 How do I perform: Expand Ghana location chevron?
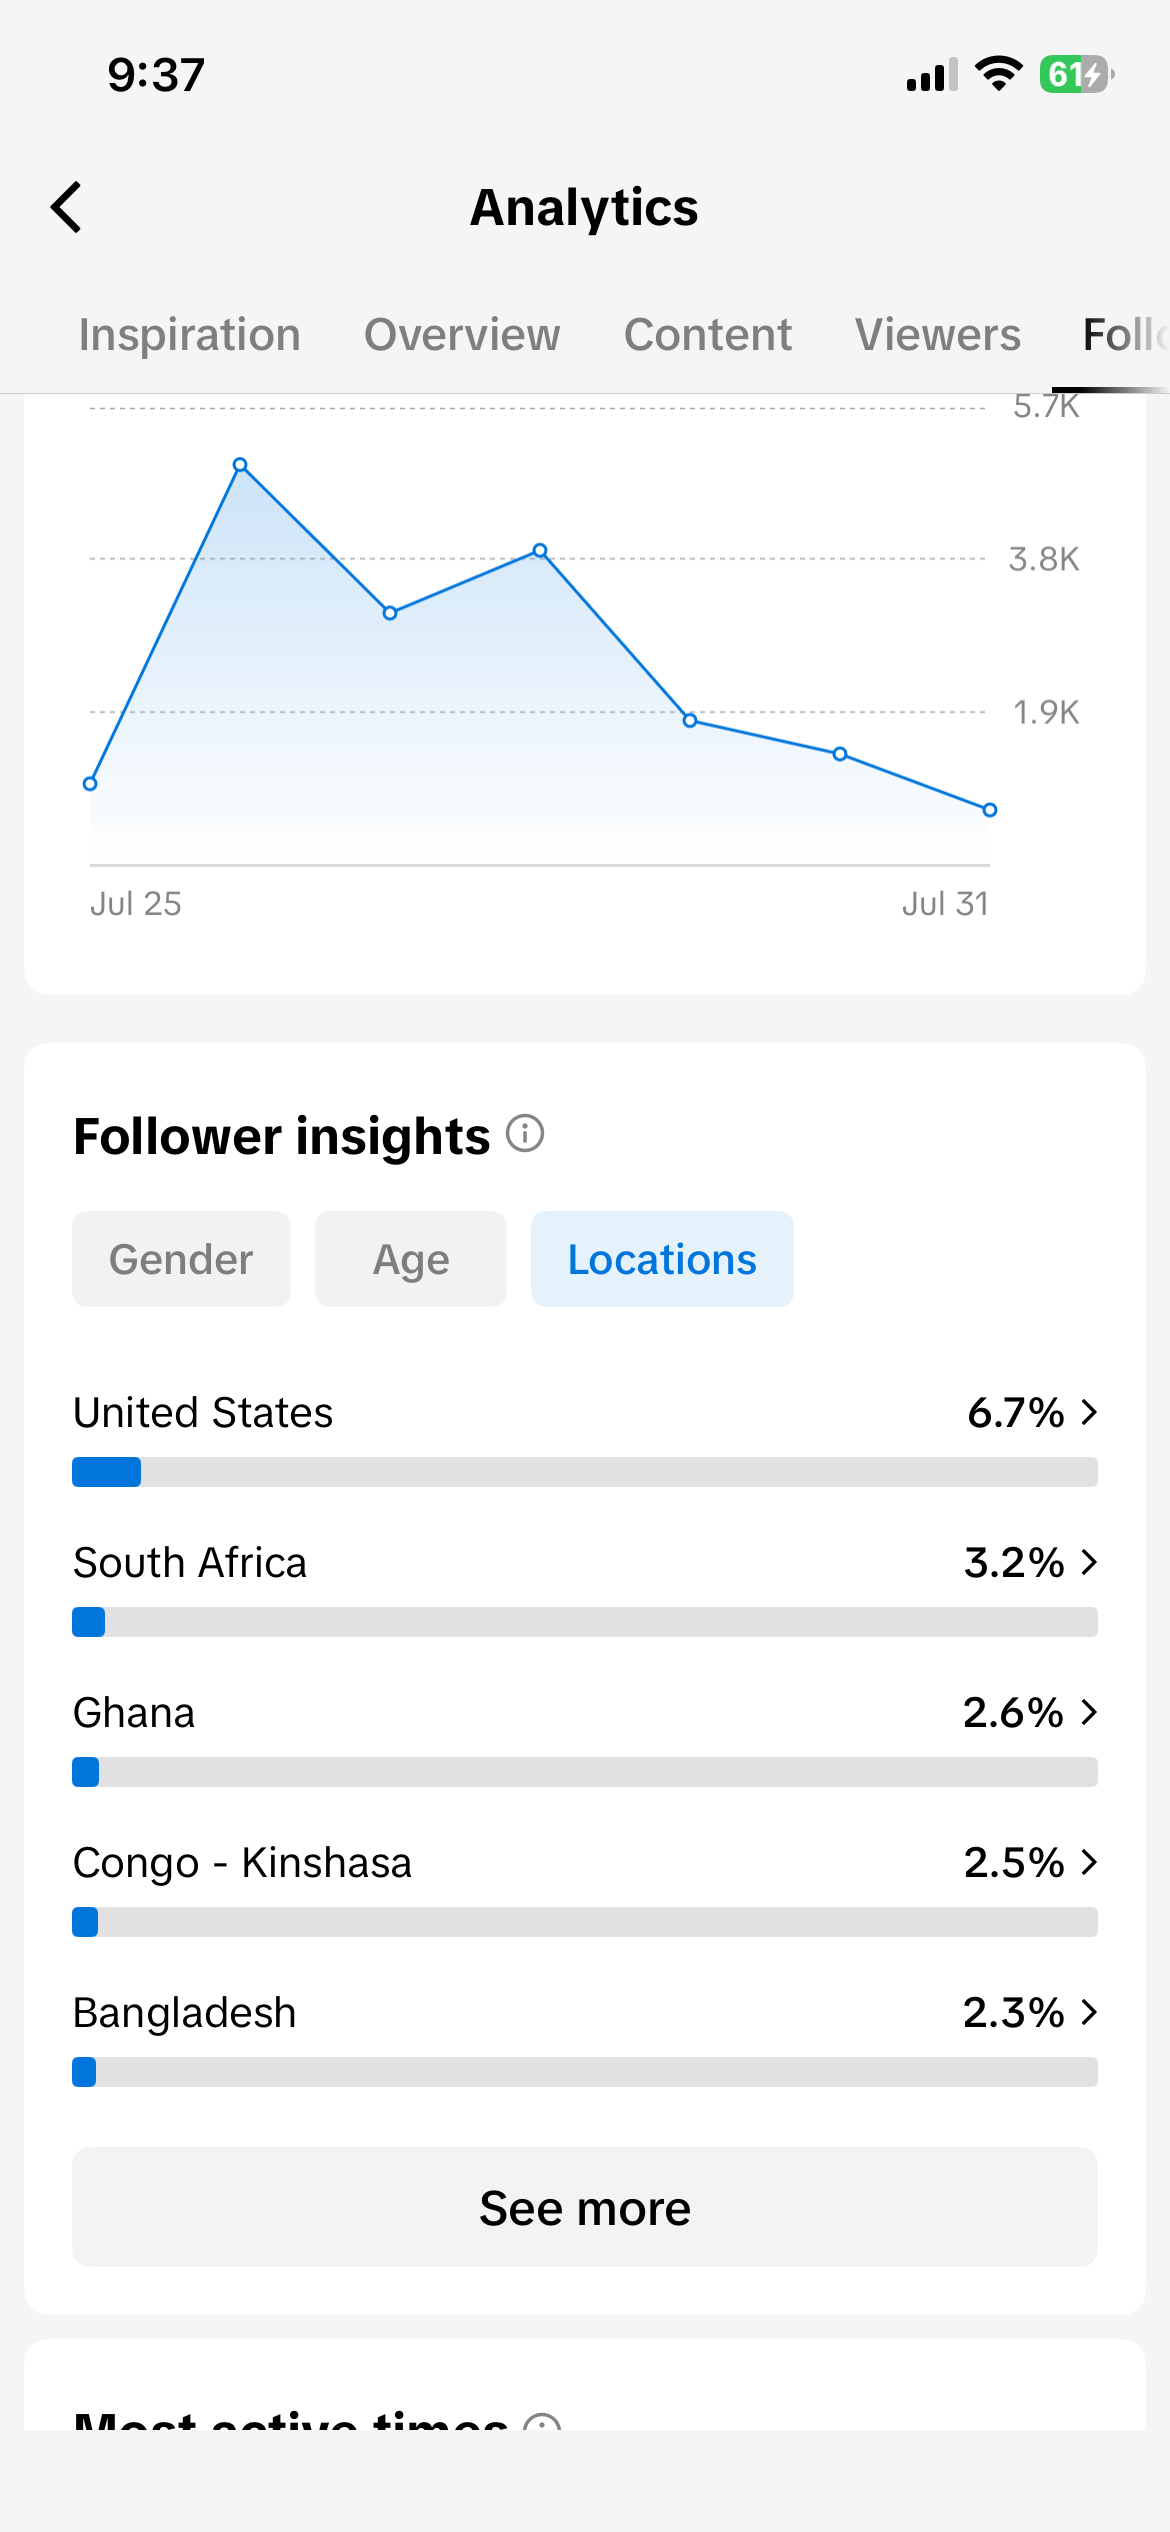pyautogui.click(x=1090, y=1712)
